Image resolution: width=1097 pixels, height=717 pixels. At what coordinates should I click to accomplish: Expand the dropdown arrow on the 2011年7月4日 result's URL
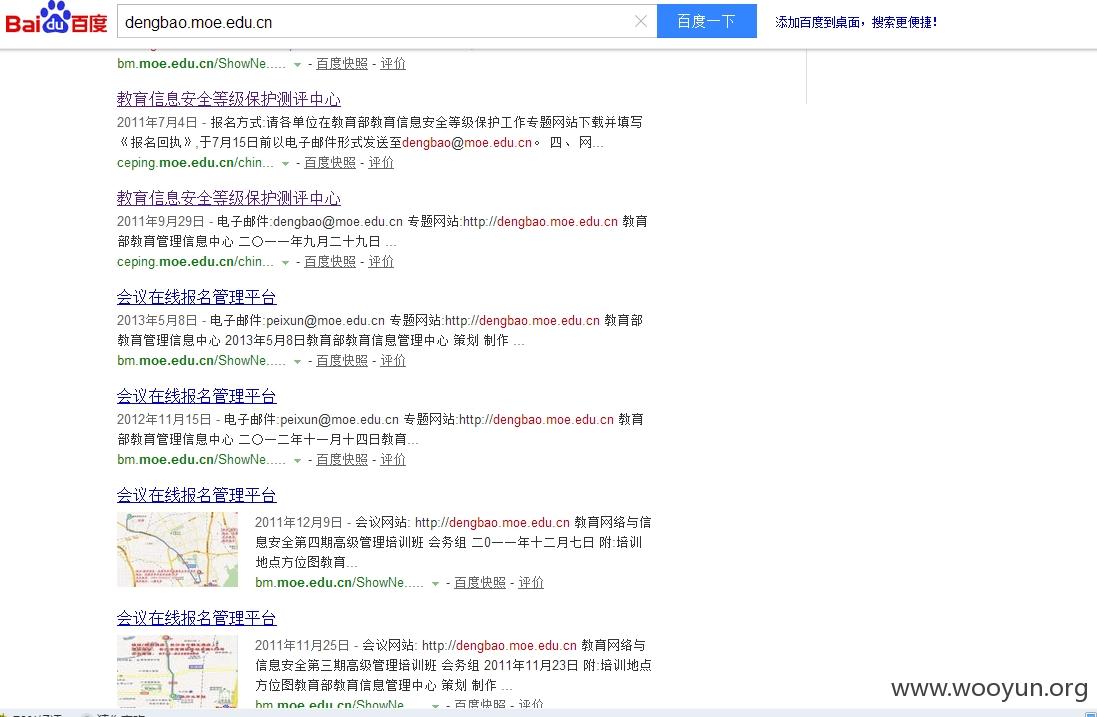285,164
